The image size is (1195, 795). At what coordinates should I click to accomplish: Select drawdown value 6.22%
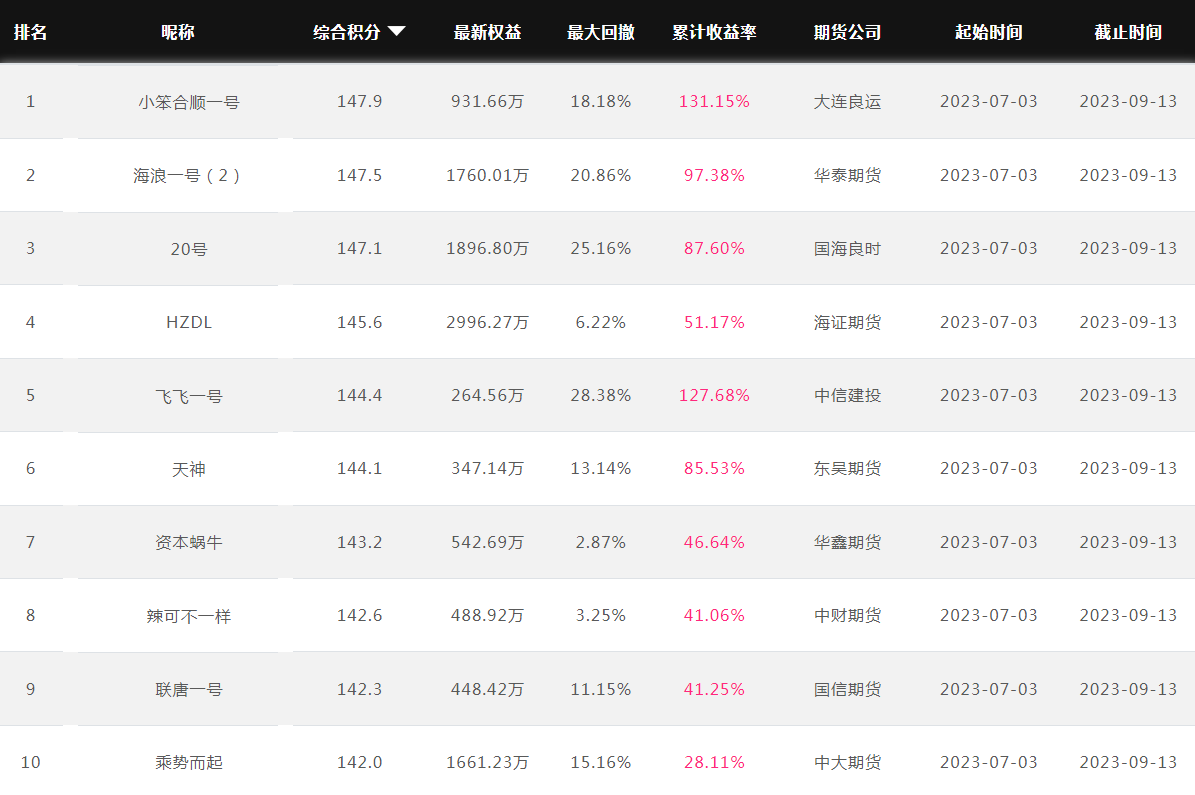click(601, 322)
